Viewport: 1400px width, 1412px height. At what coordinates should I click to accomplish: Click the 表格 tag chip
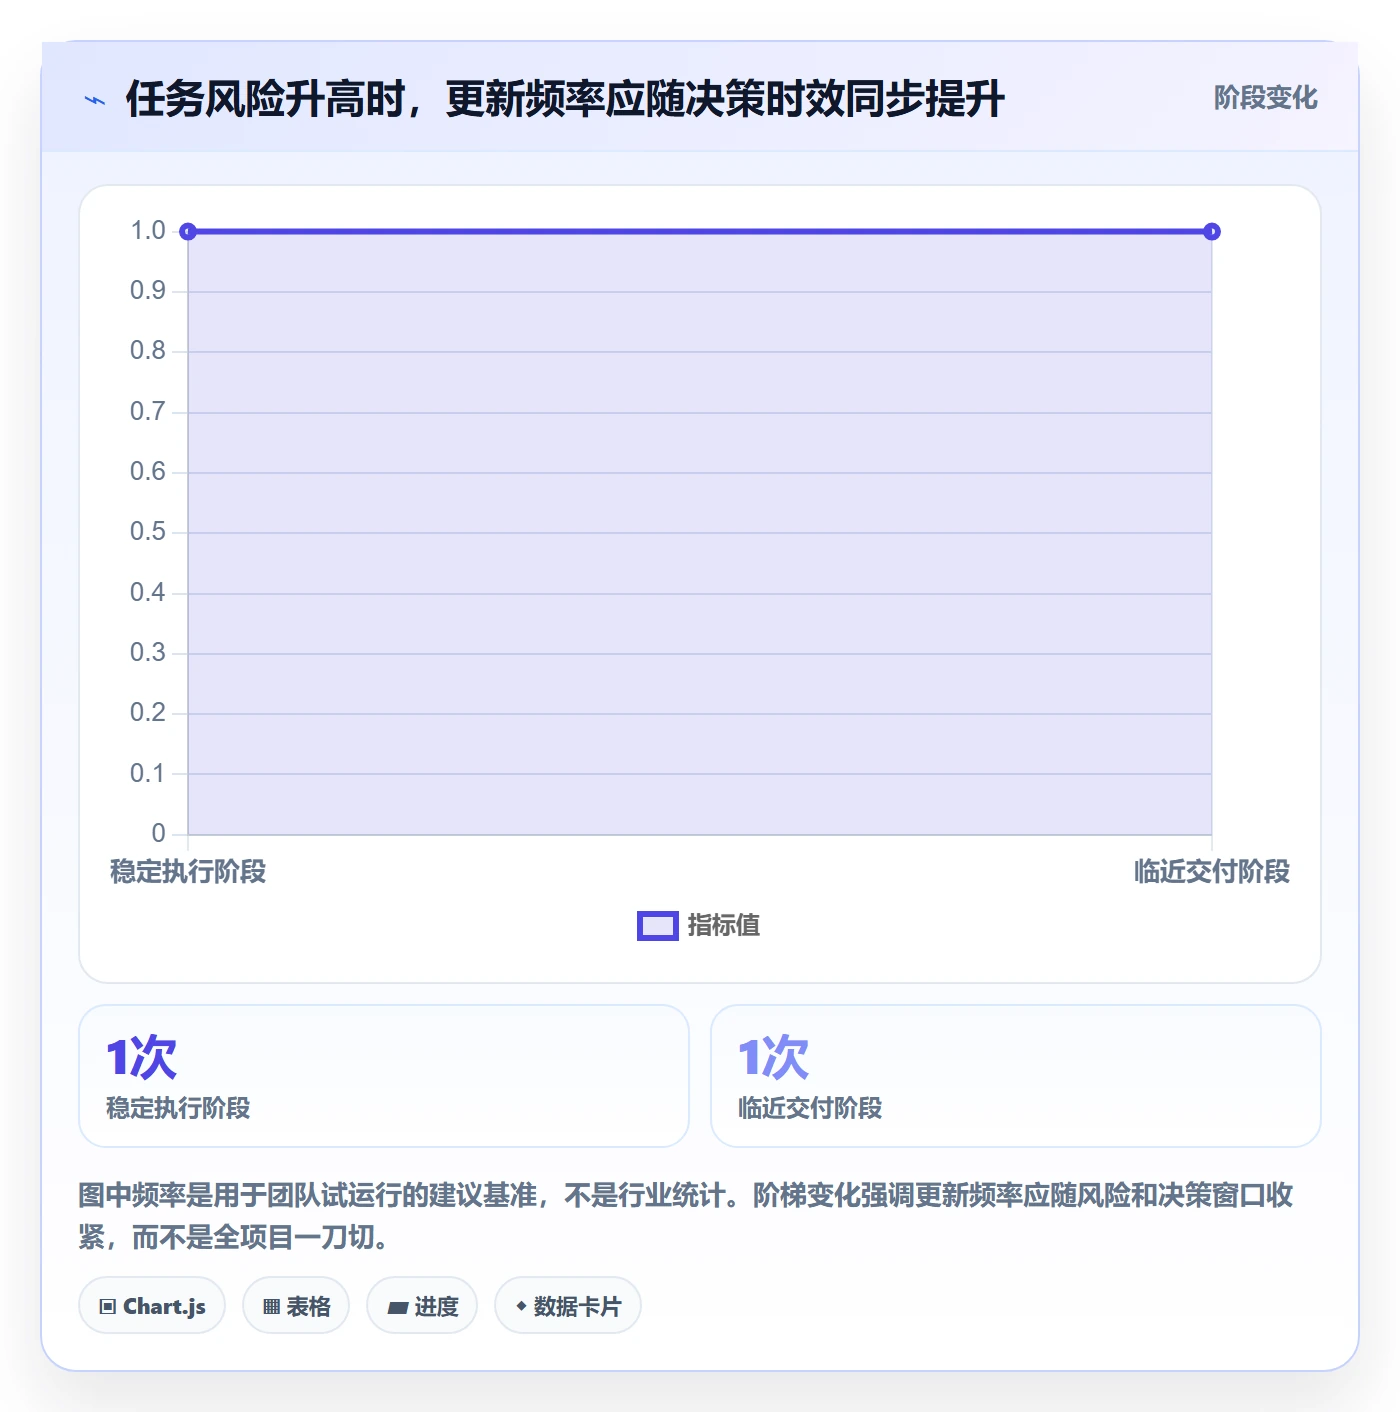tap(296, 1305)
